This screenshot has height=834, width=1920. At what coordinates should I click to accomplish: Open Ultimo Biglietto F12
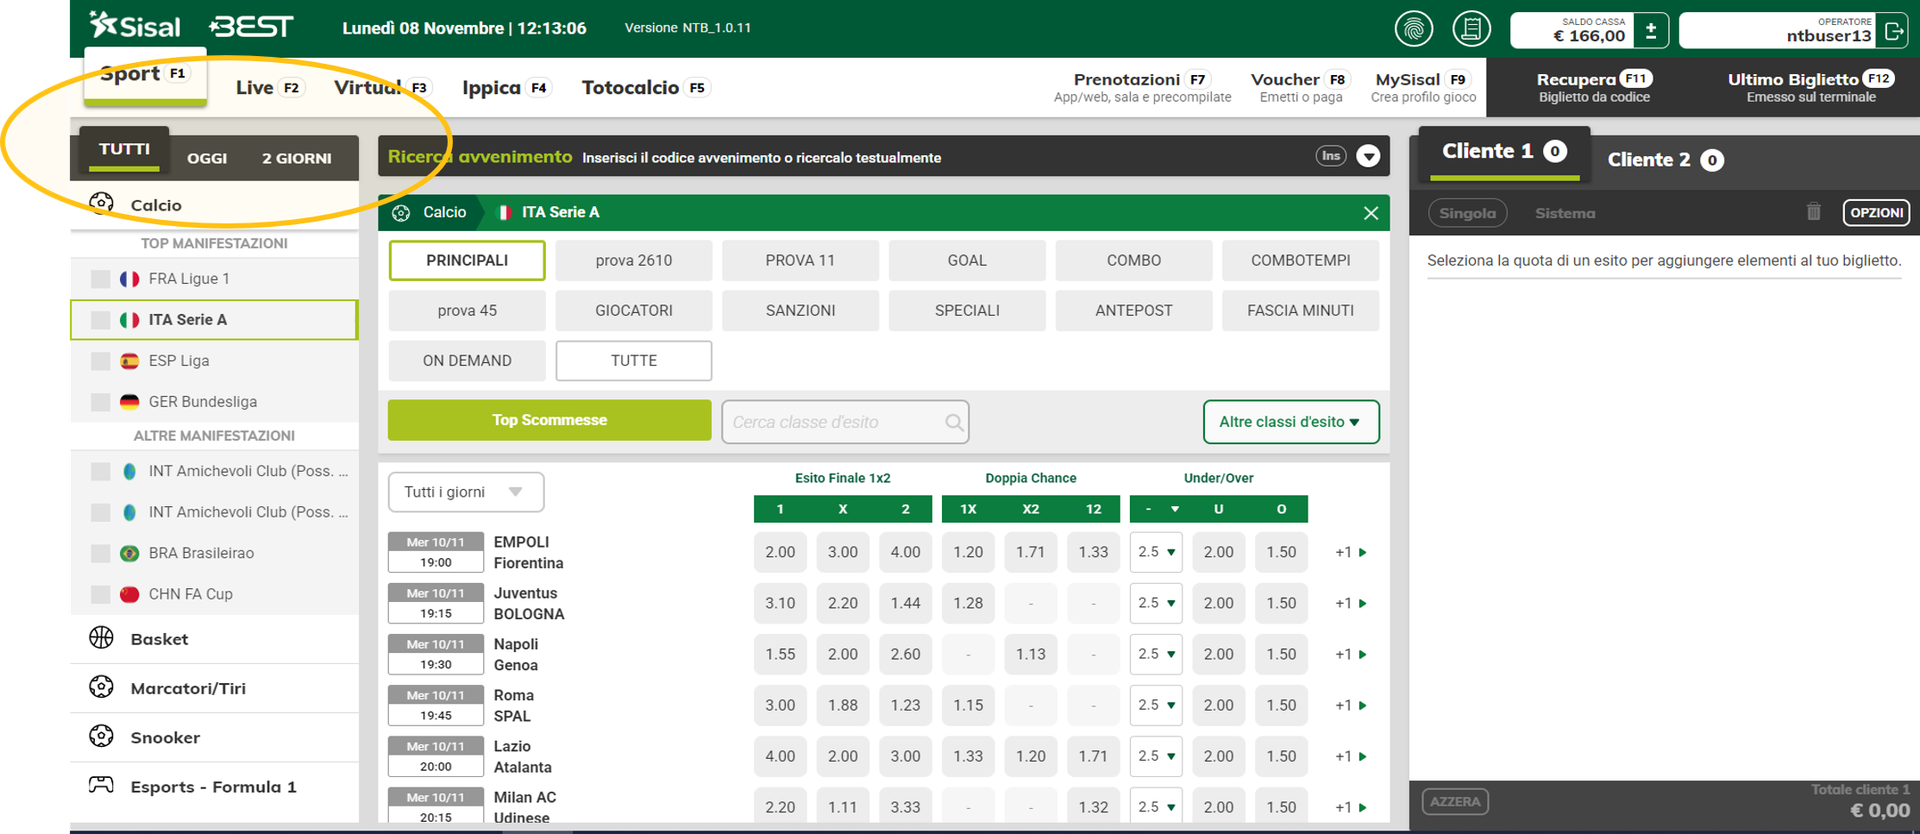[1811, 87]
